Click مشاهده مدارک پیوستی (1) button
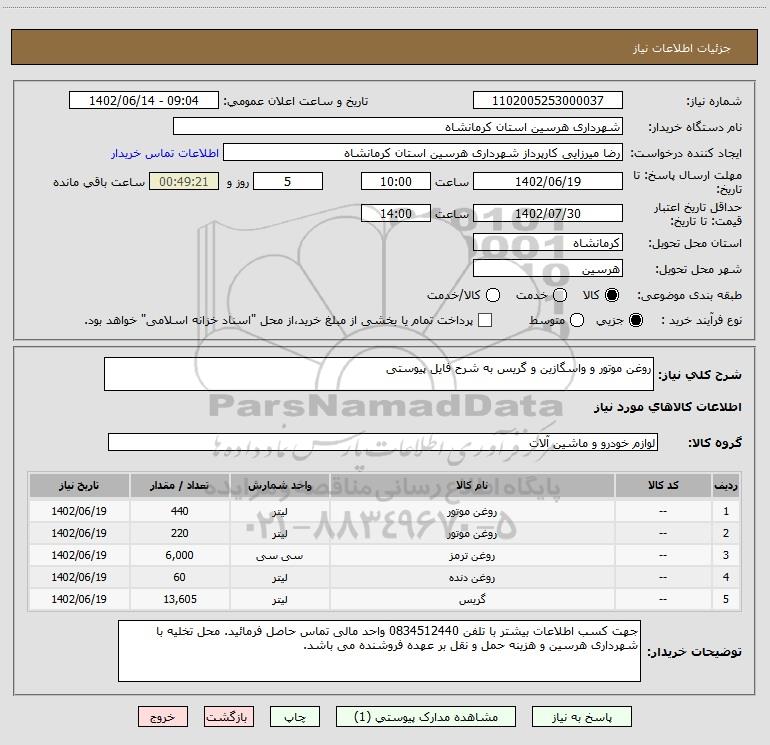The width and height of the screenshot is (770, 745). [x=426, y=717]
